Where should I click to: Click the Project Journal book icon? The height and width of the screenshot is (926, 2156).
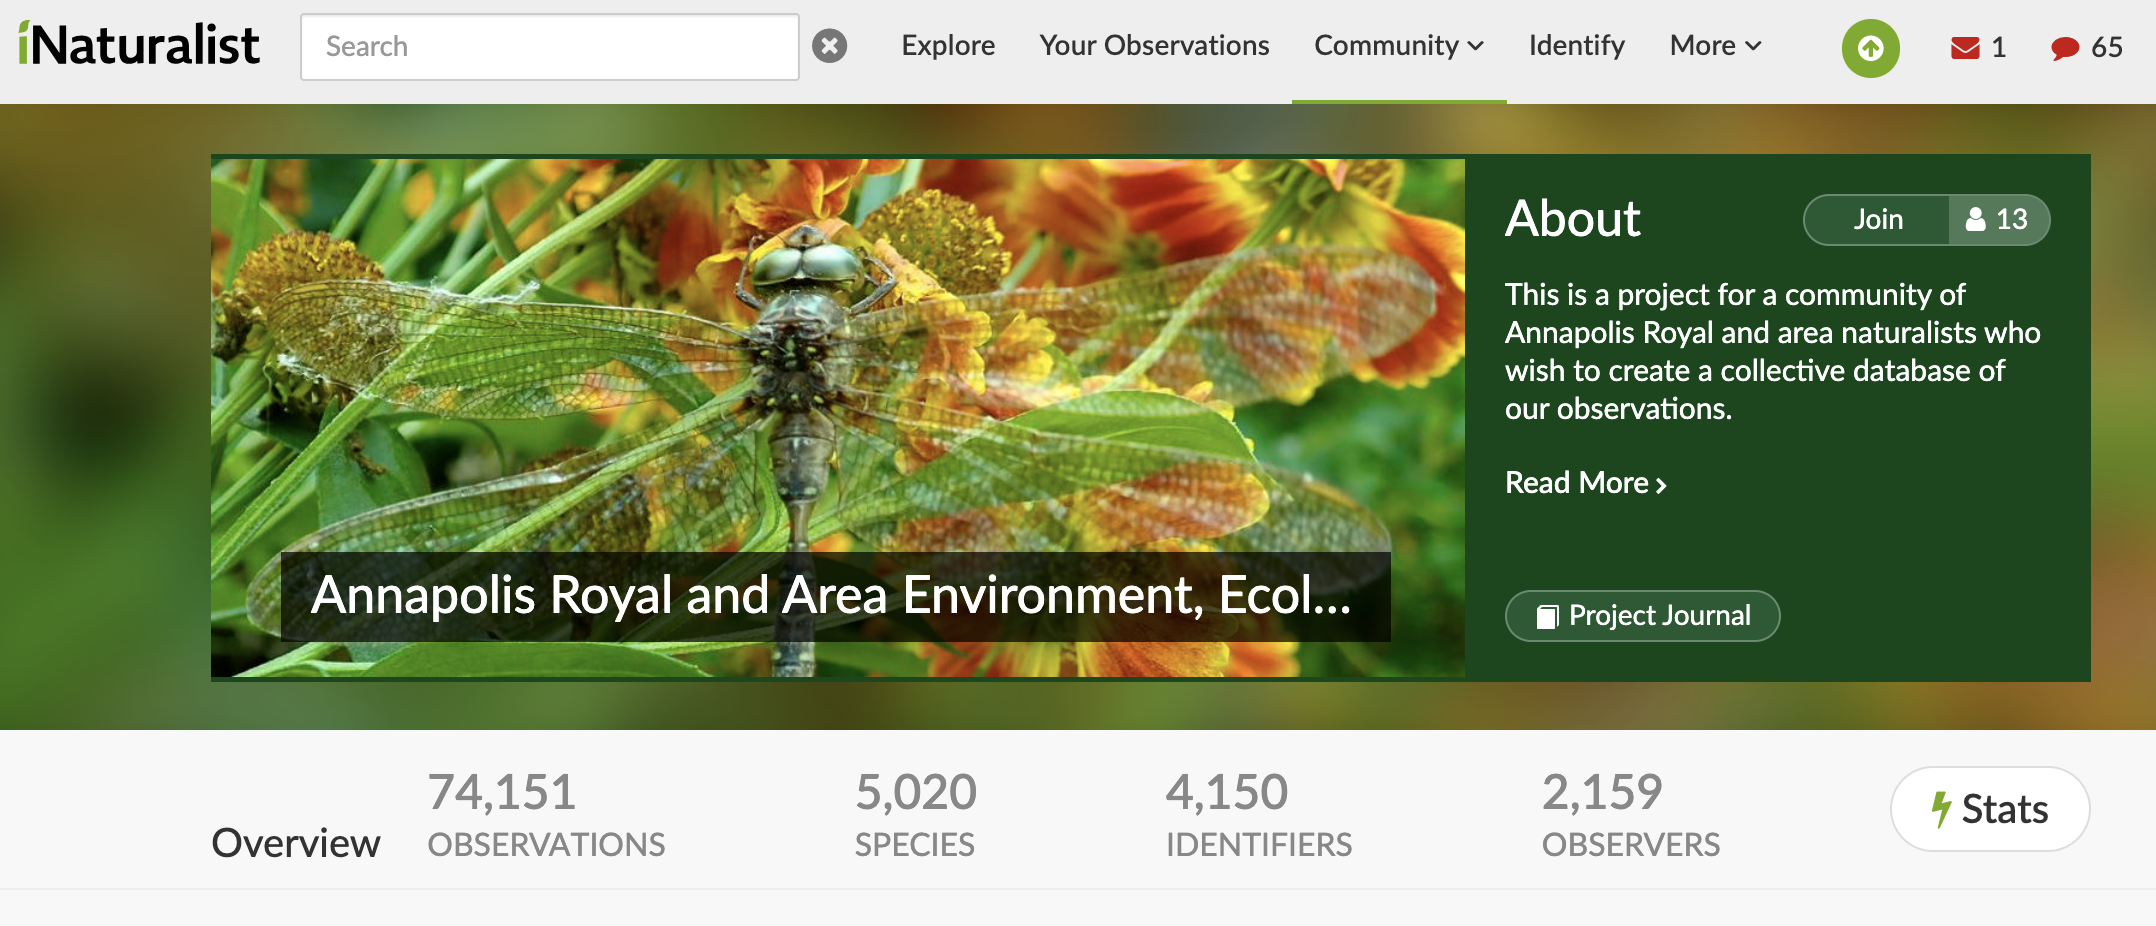click(x=1547, y=616)
